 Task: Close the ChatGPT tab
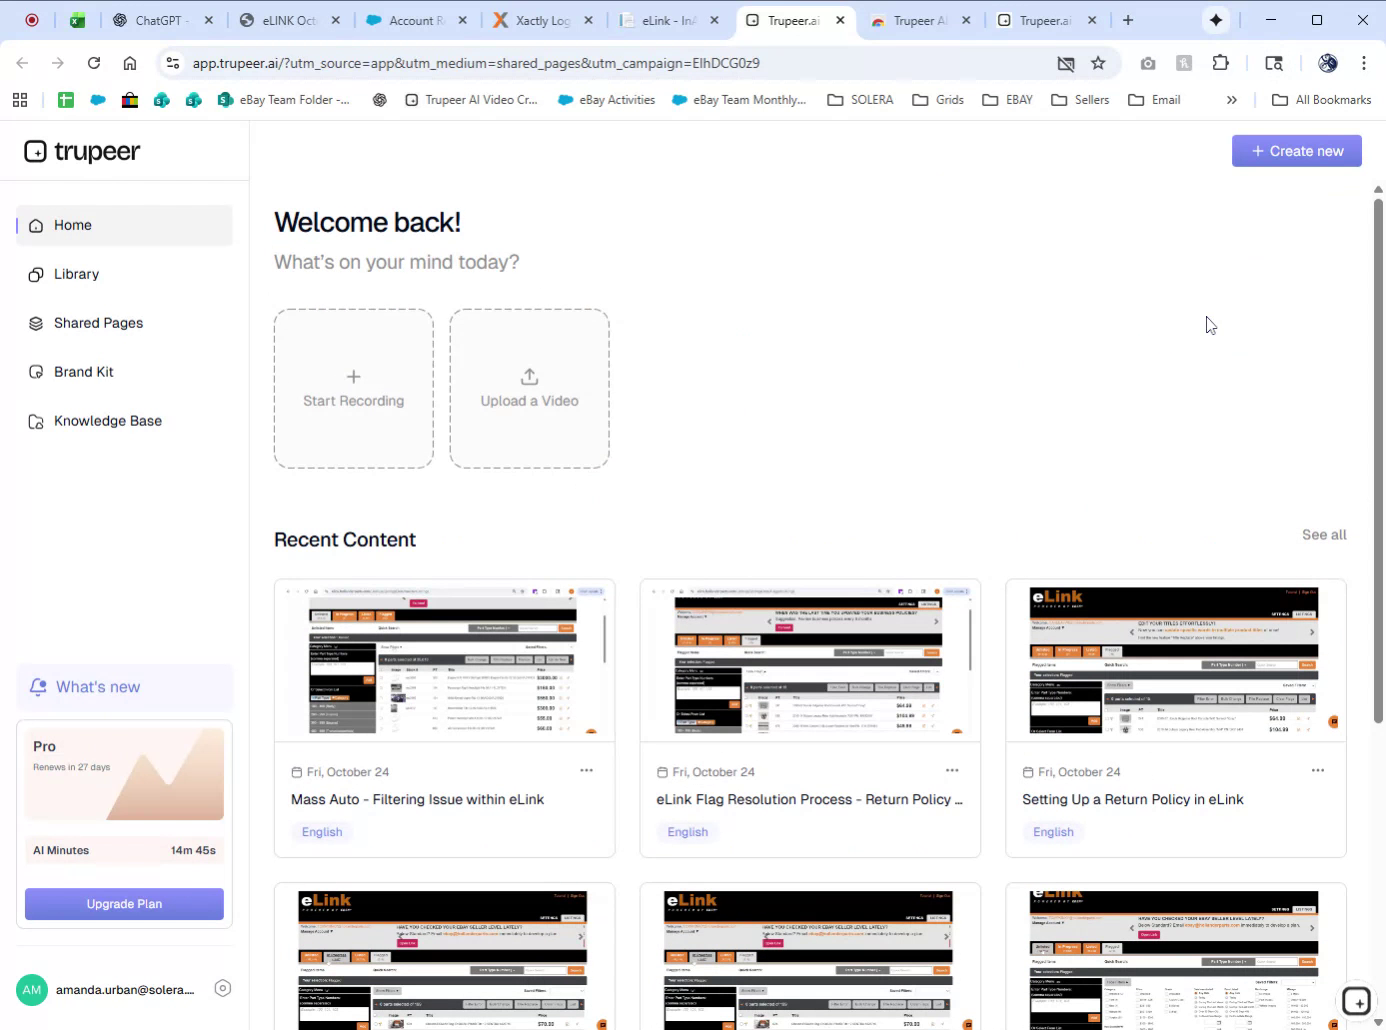(x=209, y=20)
